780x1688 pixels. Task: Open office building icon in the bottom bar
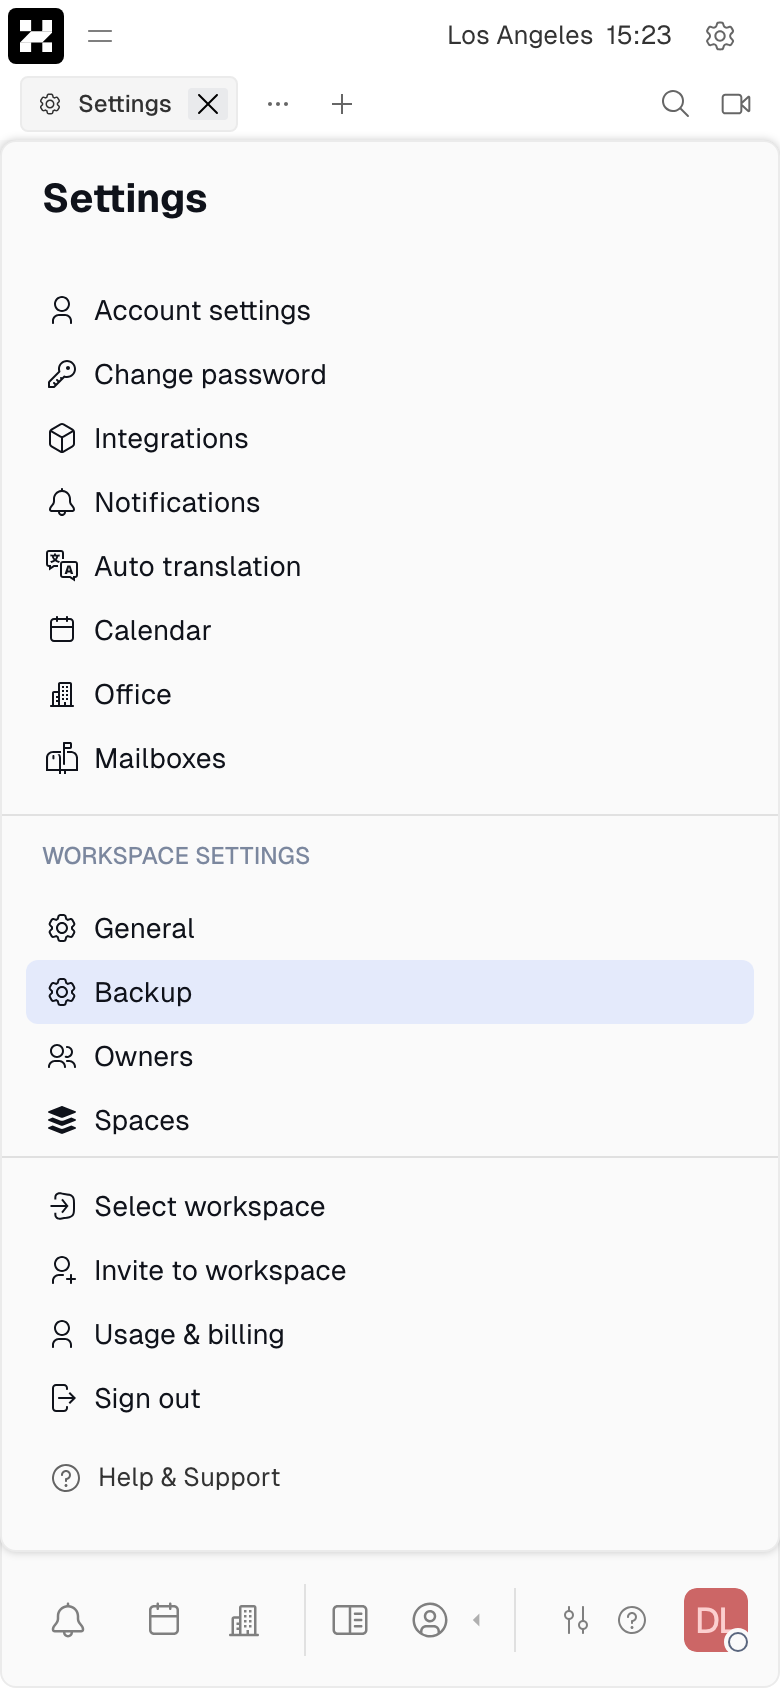tap(244, 1620)
